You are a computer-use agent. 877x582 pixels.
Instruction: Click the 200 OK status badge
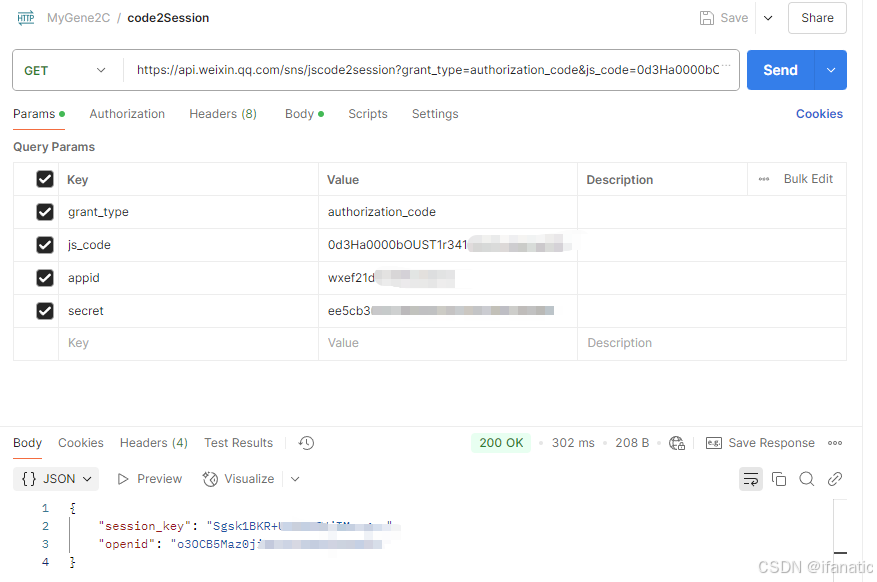[x=501, y=443]
